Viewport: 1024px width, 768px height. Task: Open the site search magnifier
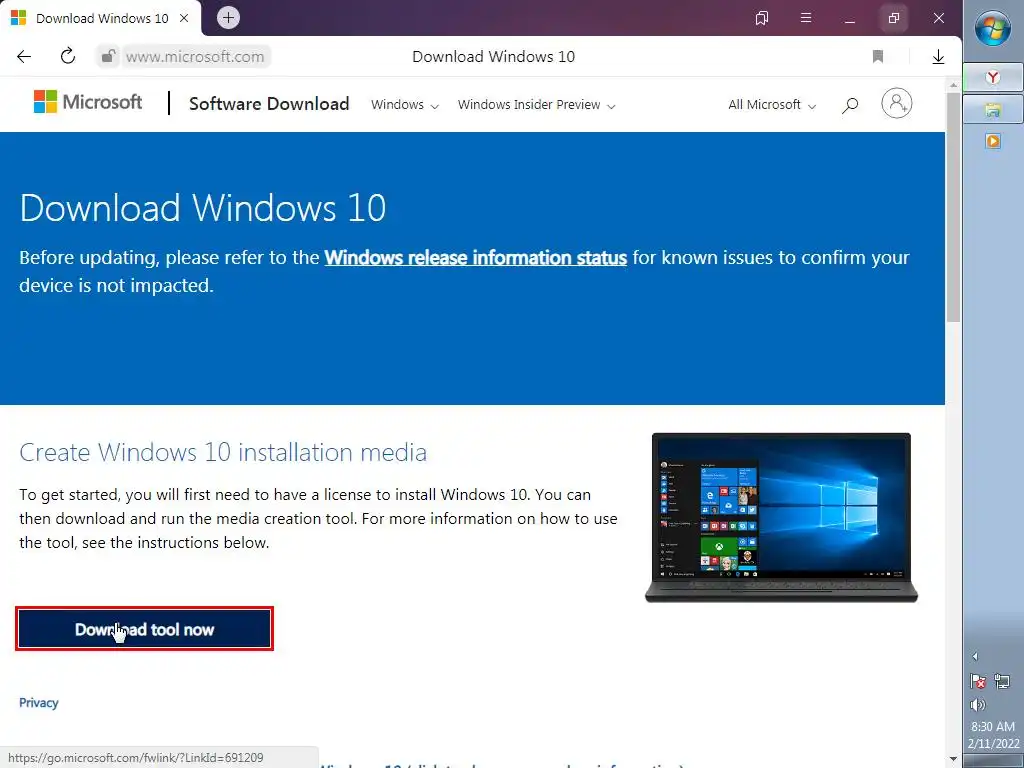850,104
